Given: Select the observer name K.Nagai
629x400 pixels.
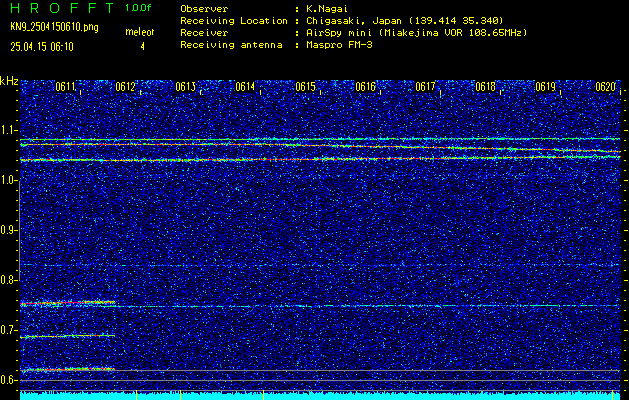Looking at the screenshot, I should click(x=327, y=8).
